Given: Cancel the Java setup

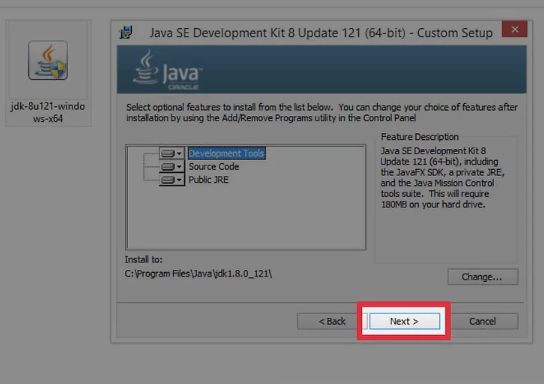Looking at the screenshot, I should click(x=483, y=321).
